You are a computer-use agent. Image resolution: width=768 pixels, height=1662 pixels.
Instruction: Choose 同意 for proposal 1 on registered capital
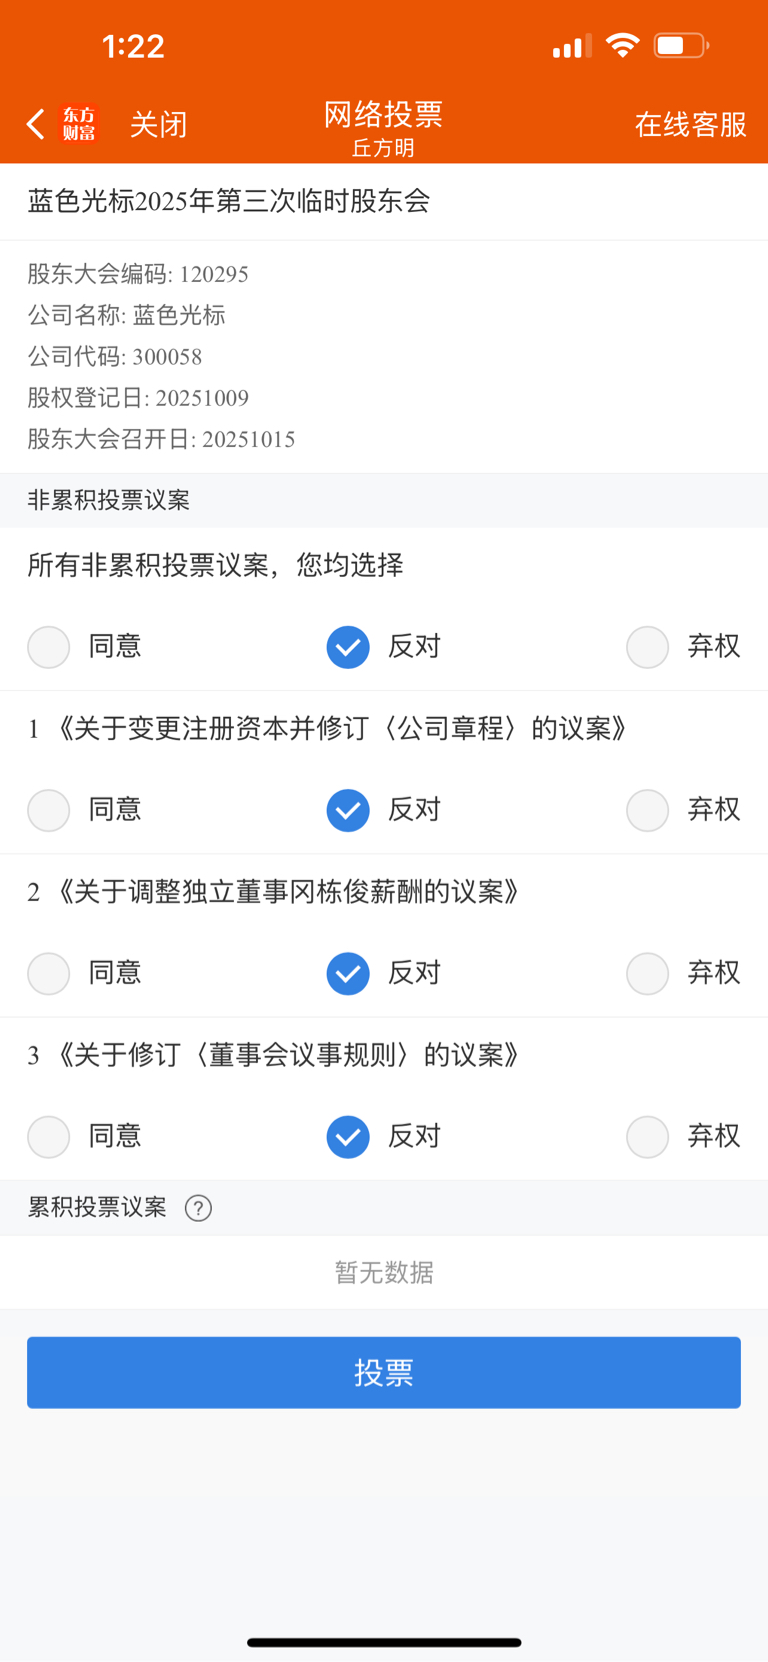click(49, 810)
